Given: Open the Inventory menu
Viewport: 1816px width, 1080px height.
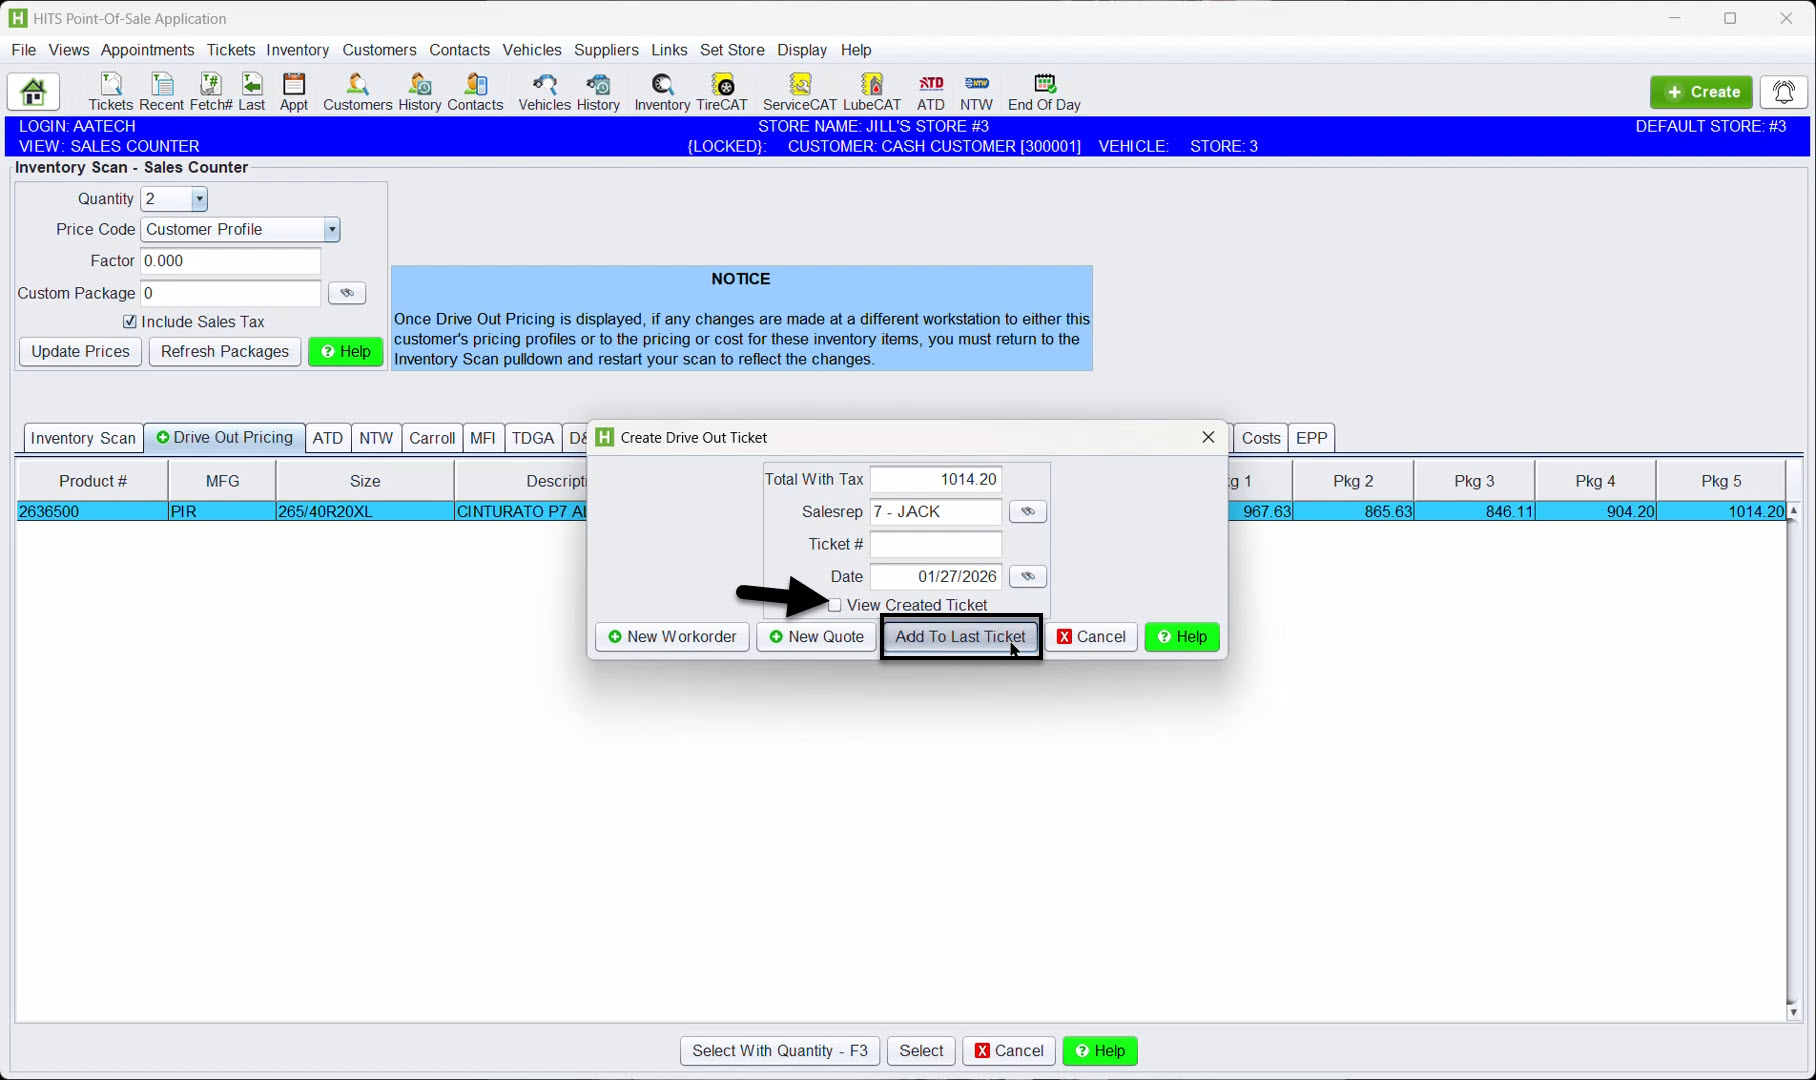Looking at the screenshot, I should pos(297,50).
